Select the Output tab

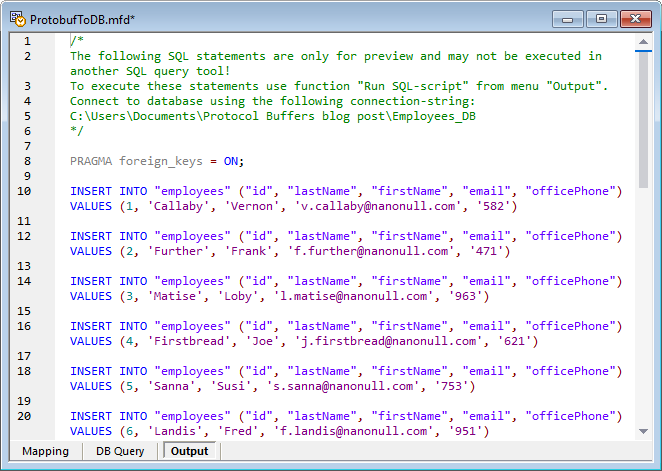pos(189,451)
